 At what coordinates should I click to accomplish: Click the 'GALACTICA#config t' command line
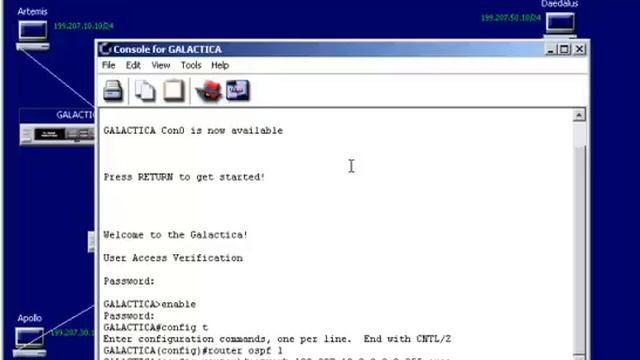point(156,328)
